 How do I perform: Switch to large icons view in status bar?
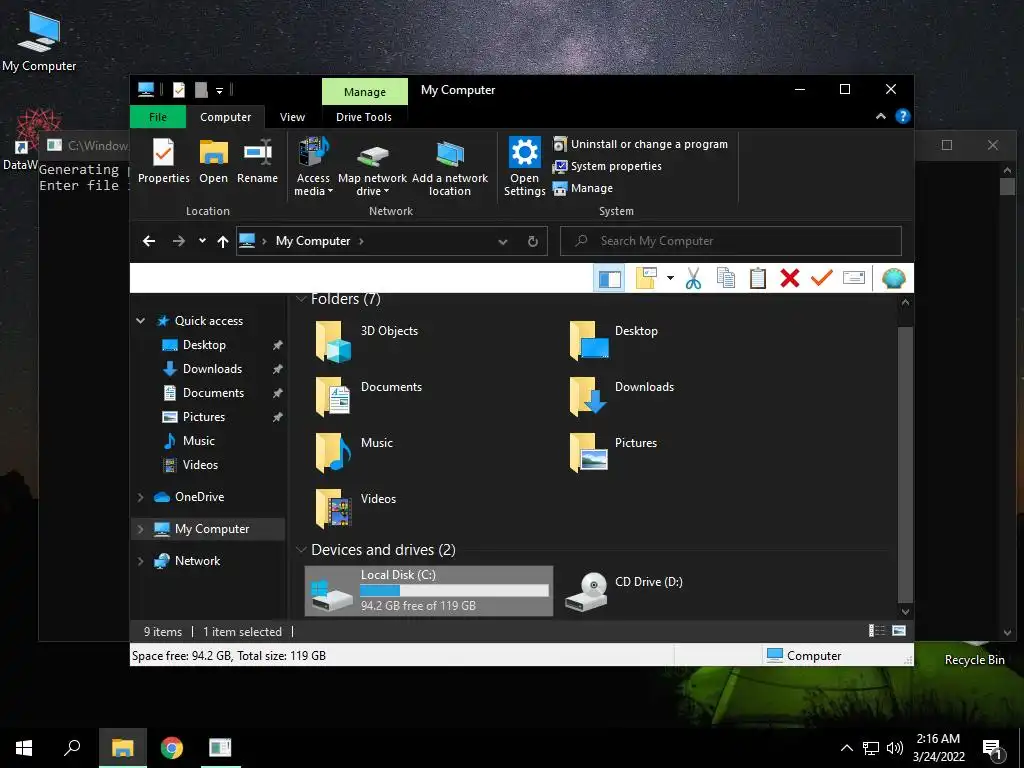point(899,631)
